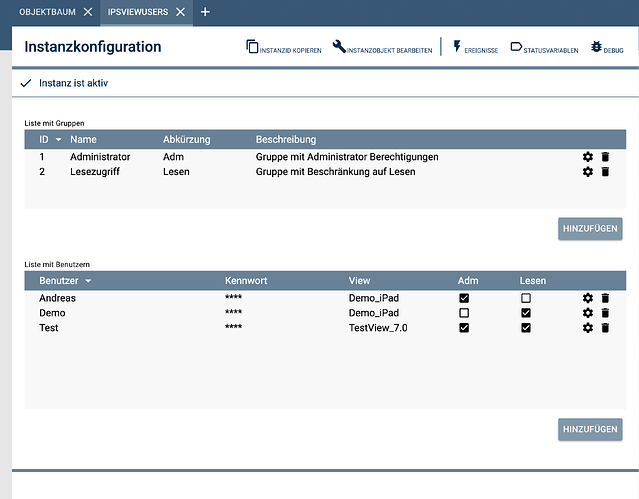Open the Debug bug icon
The width and height of the screenshot is (639, 499).
coord(607,47)
